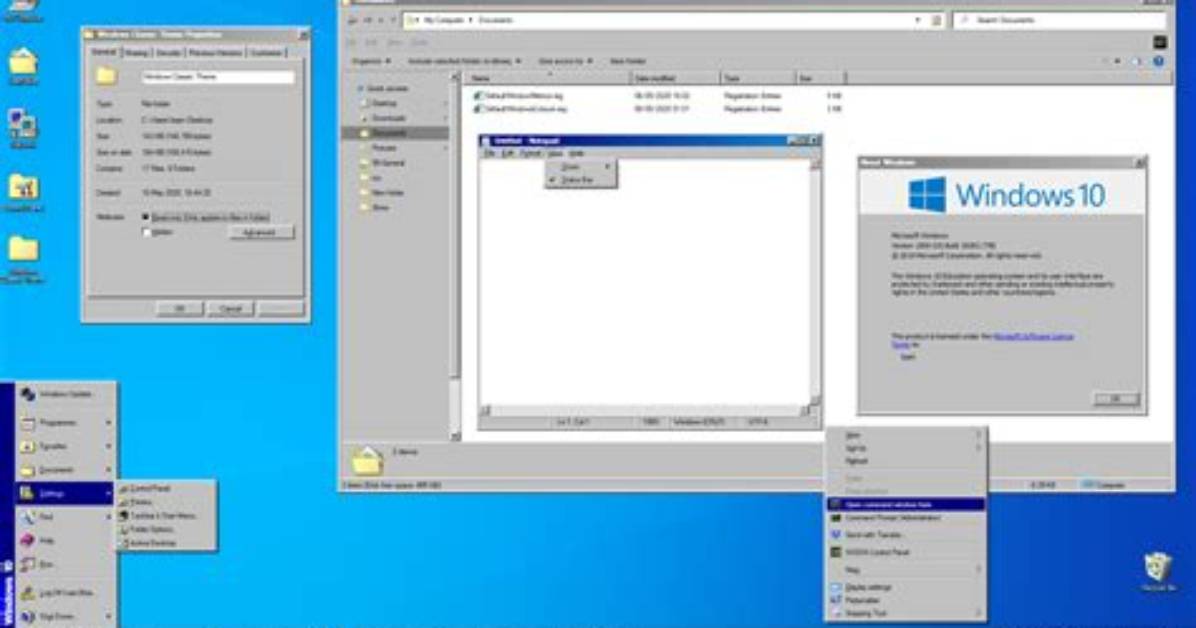
Task: Switch to the General tab in Properties
Action: click(x=104, y=52)
